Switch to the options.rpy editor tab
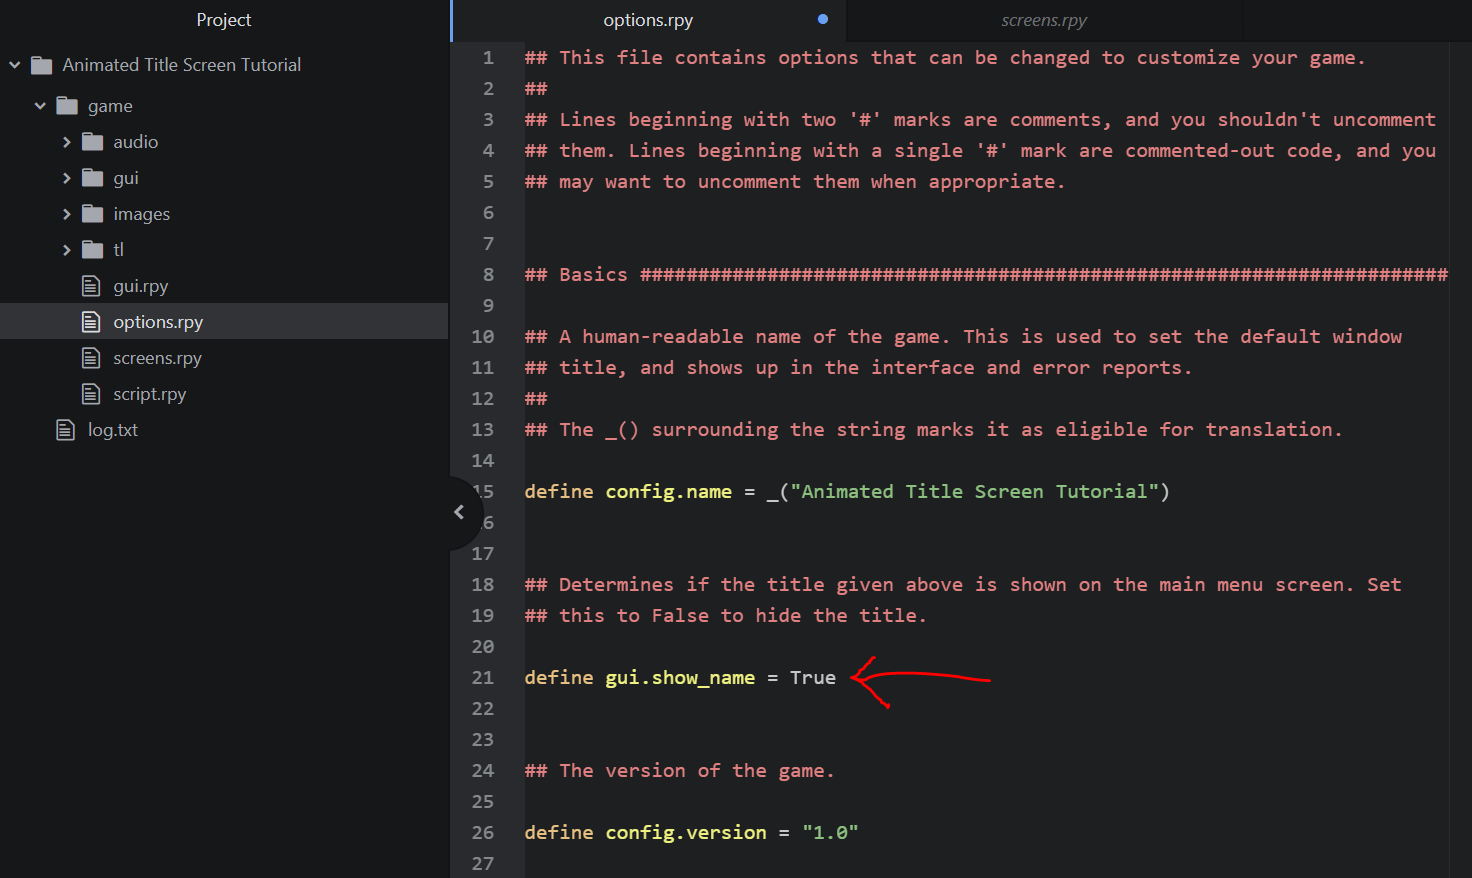1472x878 pixels. (x=648, y=20)
